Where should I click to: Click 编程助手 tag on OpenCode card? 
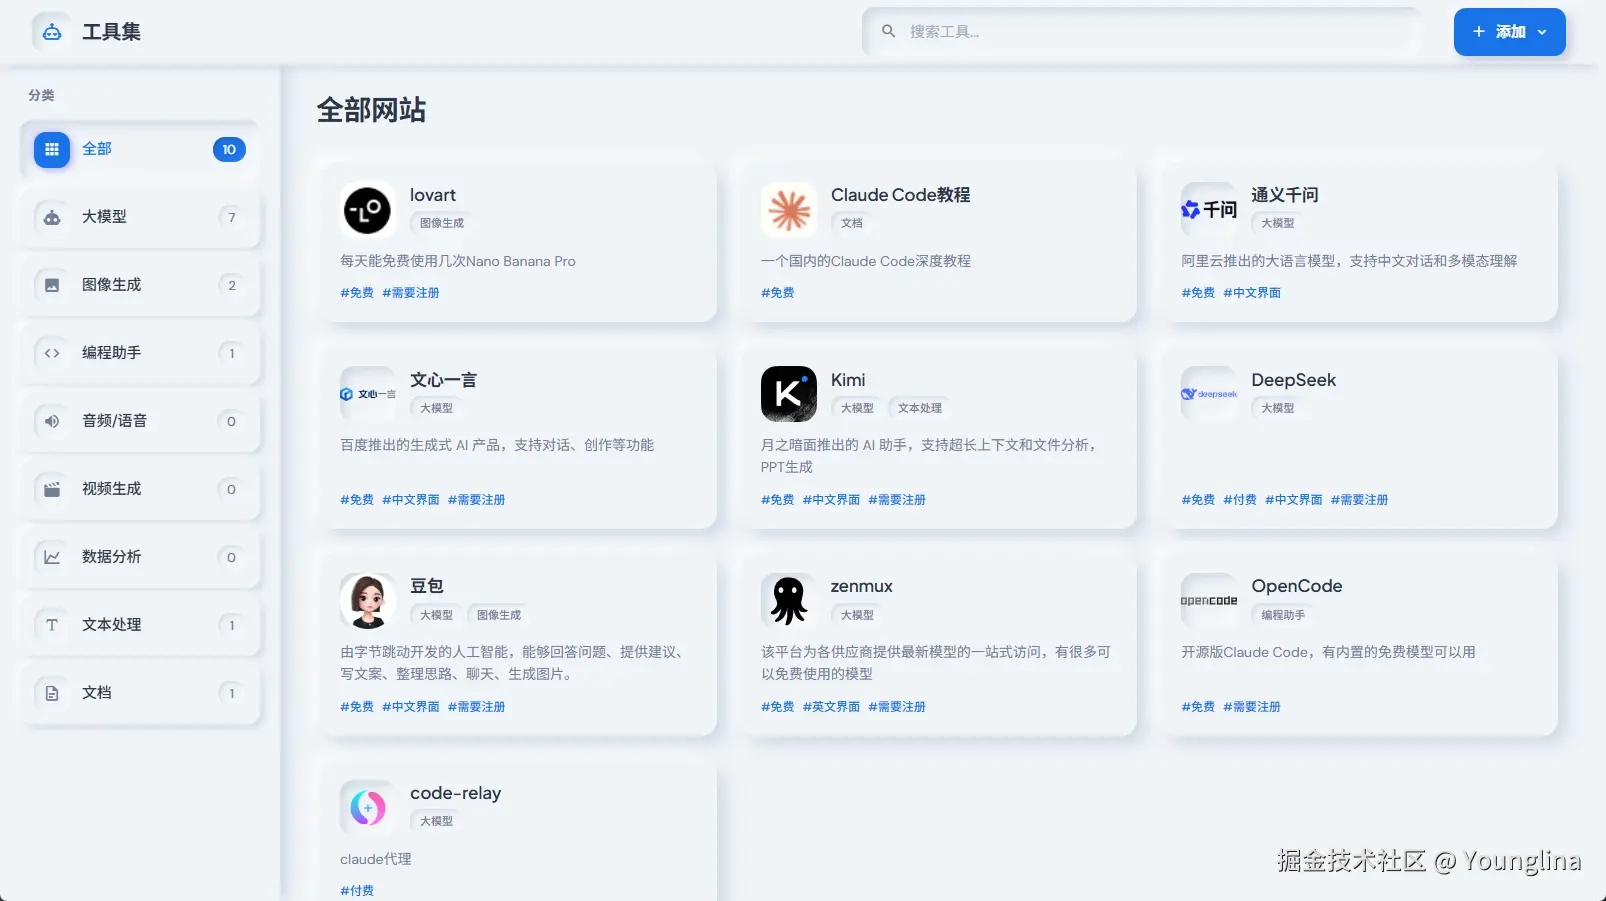coord(1283,615)
